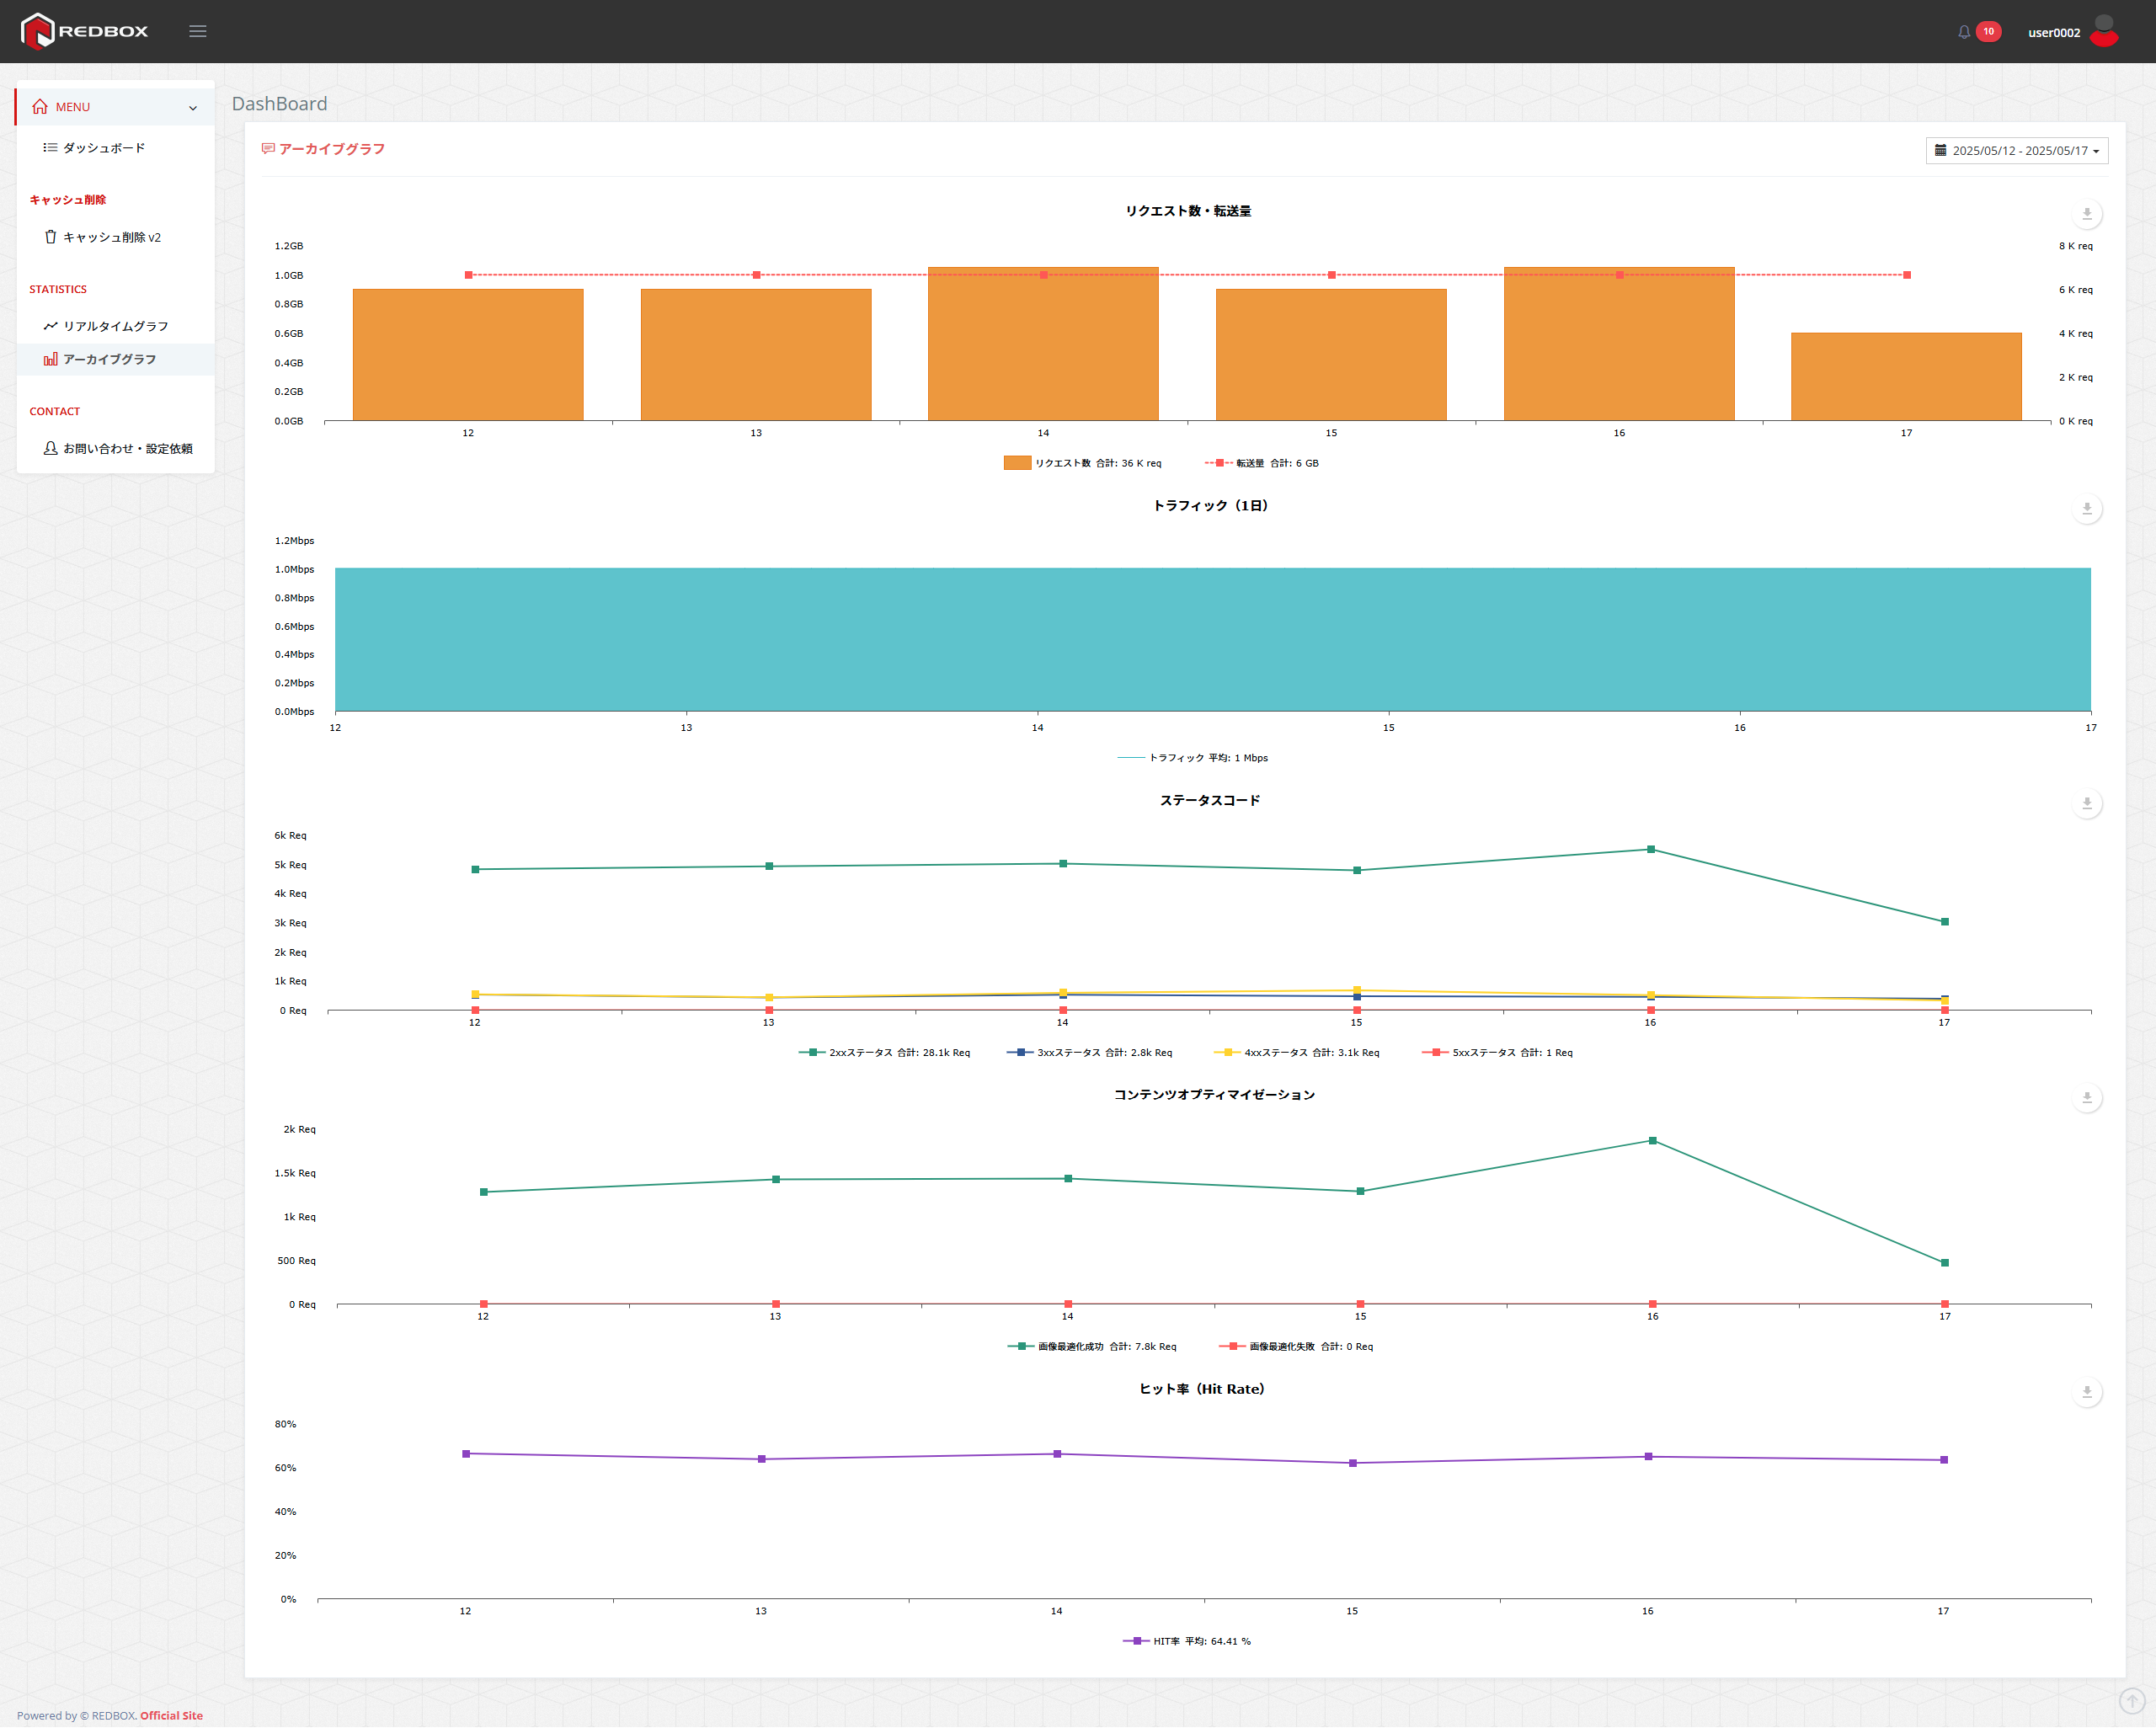2156x1728 pixels.
Task: Click the 4xxステータス yellow legend swatch
Action: coord(1226,1052)
